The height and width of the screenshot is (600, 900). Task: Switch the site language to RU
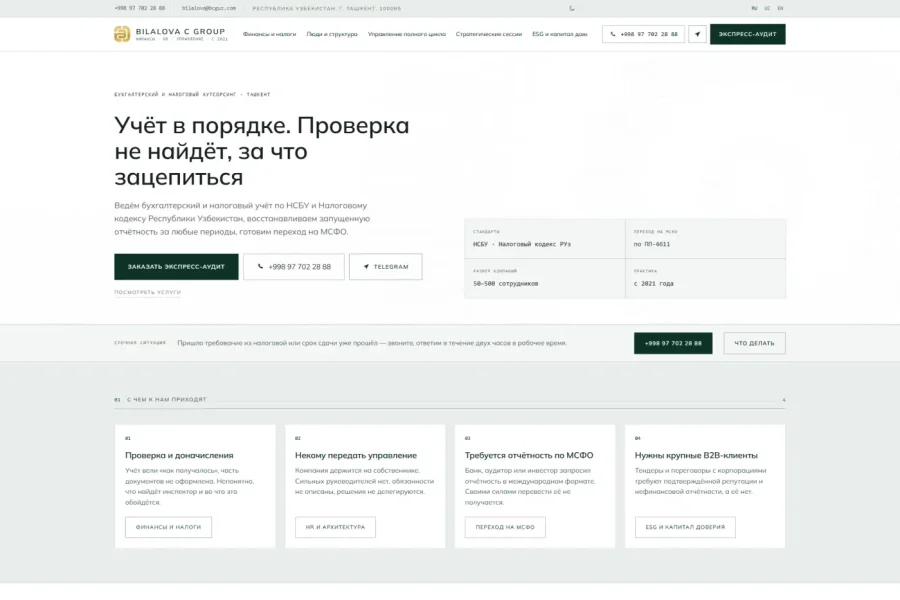[x=754, y=9]
